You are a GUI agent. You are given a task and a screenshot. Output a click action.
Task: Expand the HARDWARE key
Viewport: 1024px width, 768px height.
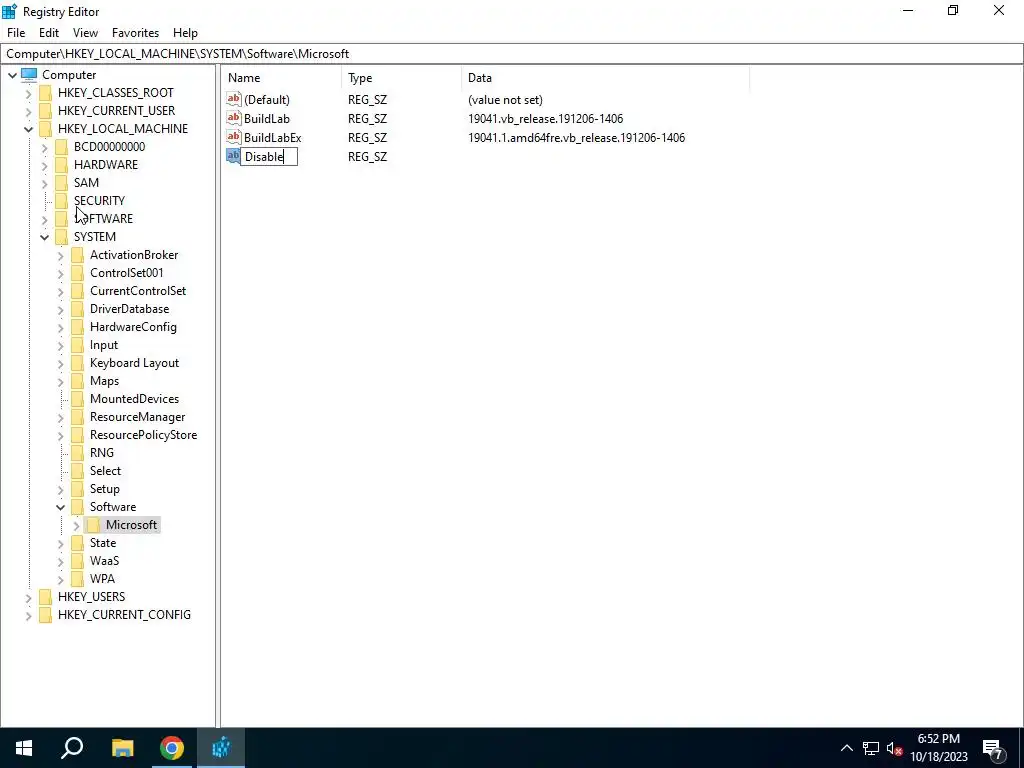click(x=44, y=165)
